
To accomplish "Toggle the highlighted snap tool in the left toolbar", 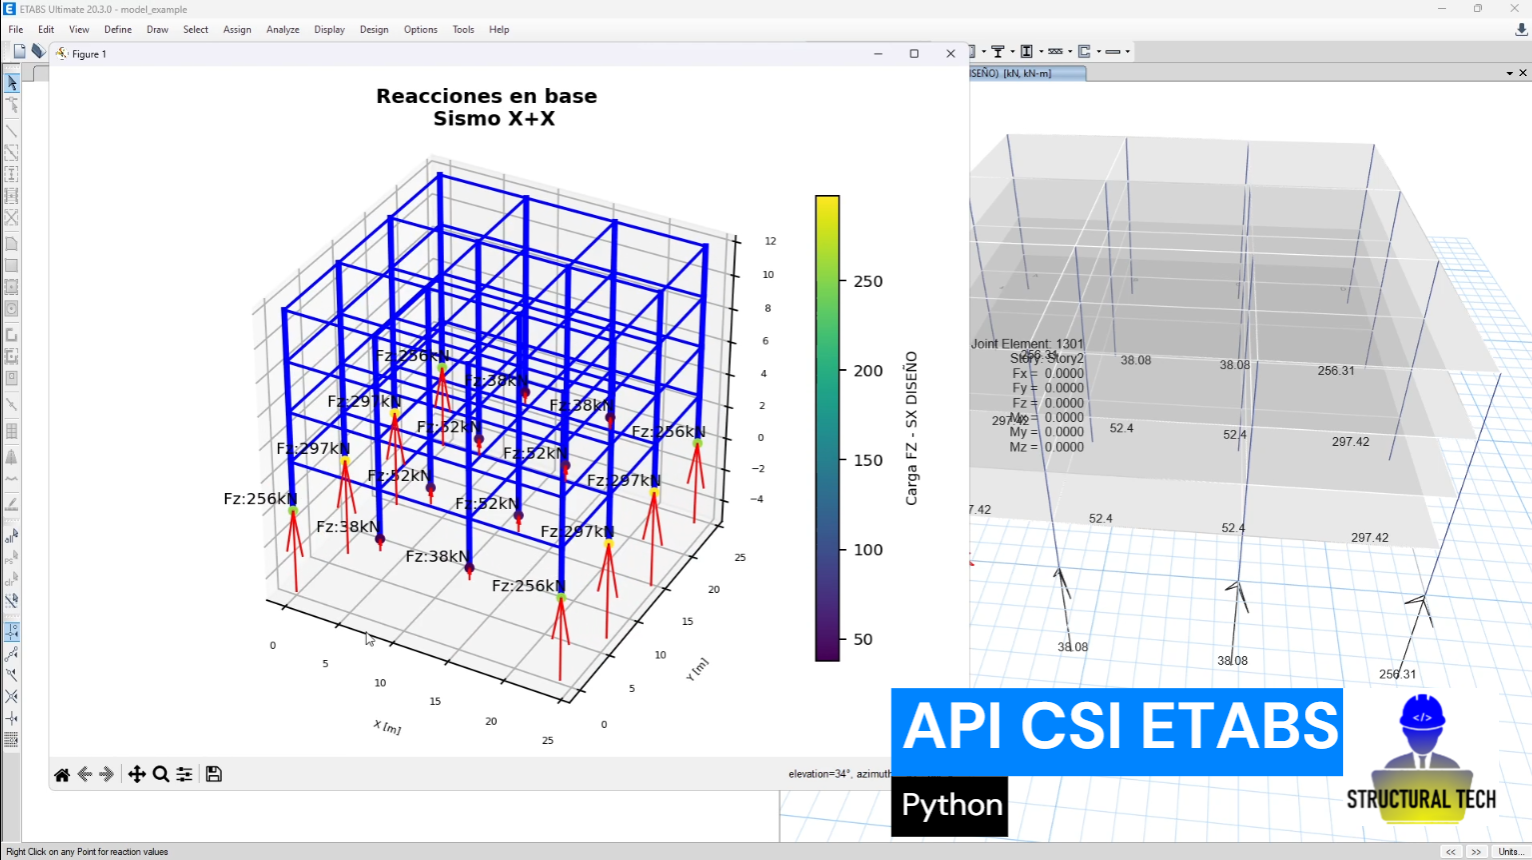I will [x=13, y=631].
